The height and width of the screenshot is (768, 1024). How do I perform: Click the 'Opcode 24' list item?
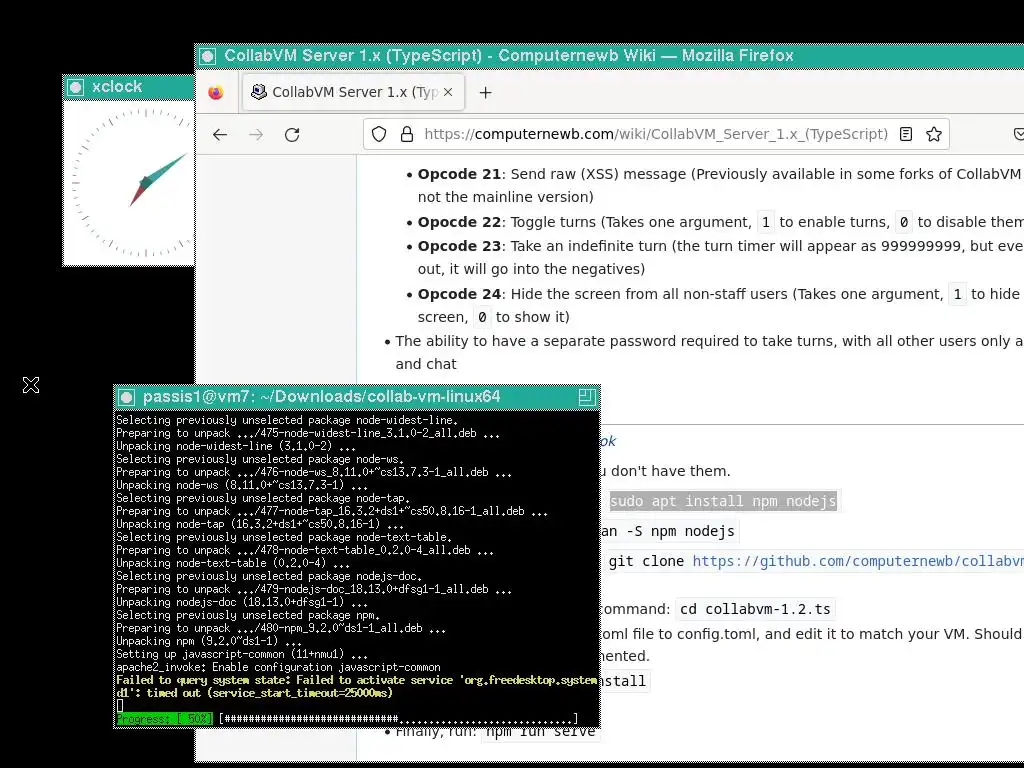point(719,305)
